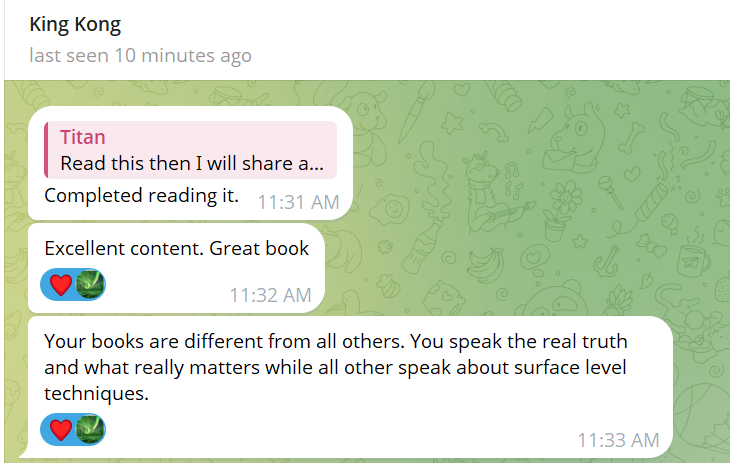
Task: Open King Kong's profile from header name
Action: [76, 23]
